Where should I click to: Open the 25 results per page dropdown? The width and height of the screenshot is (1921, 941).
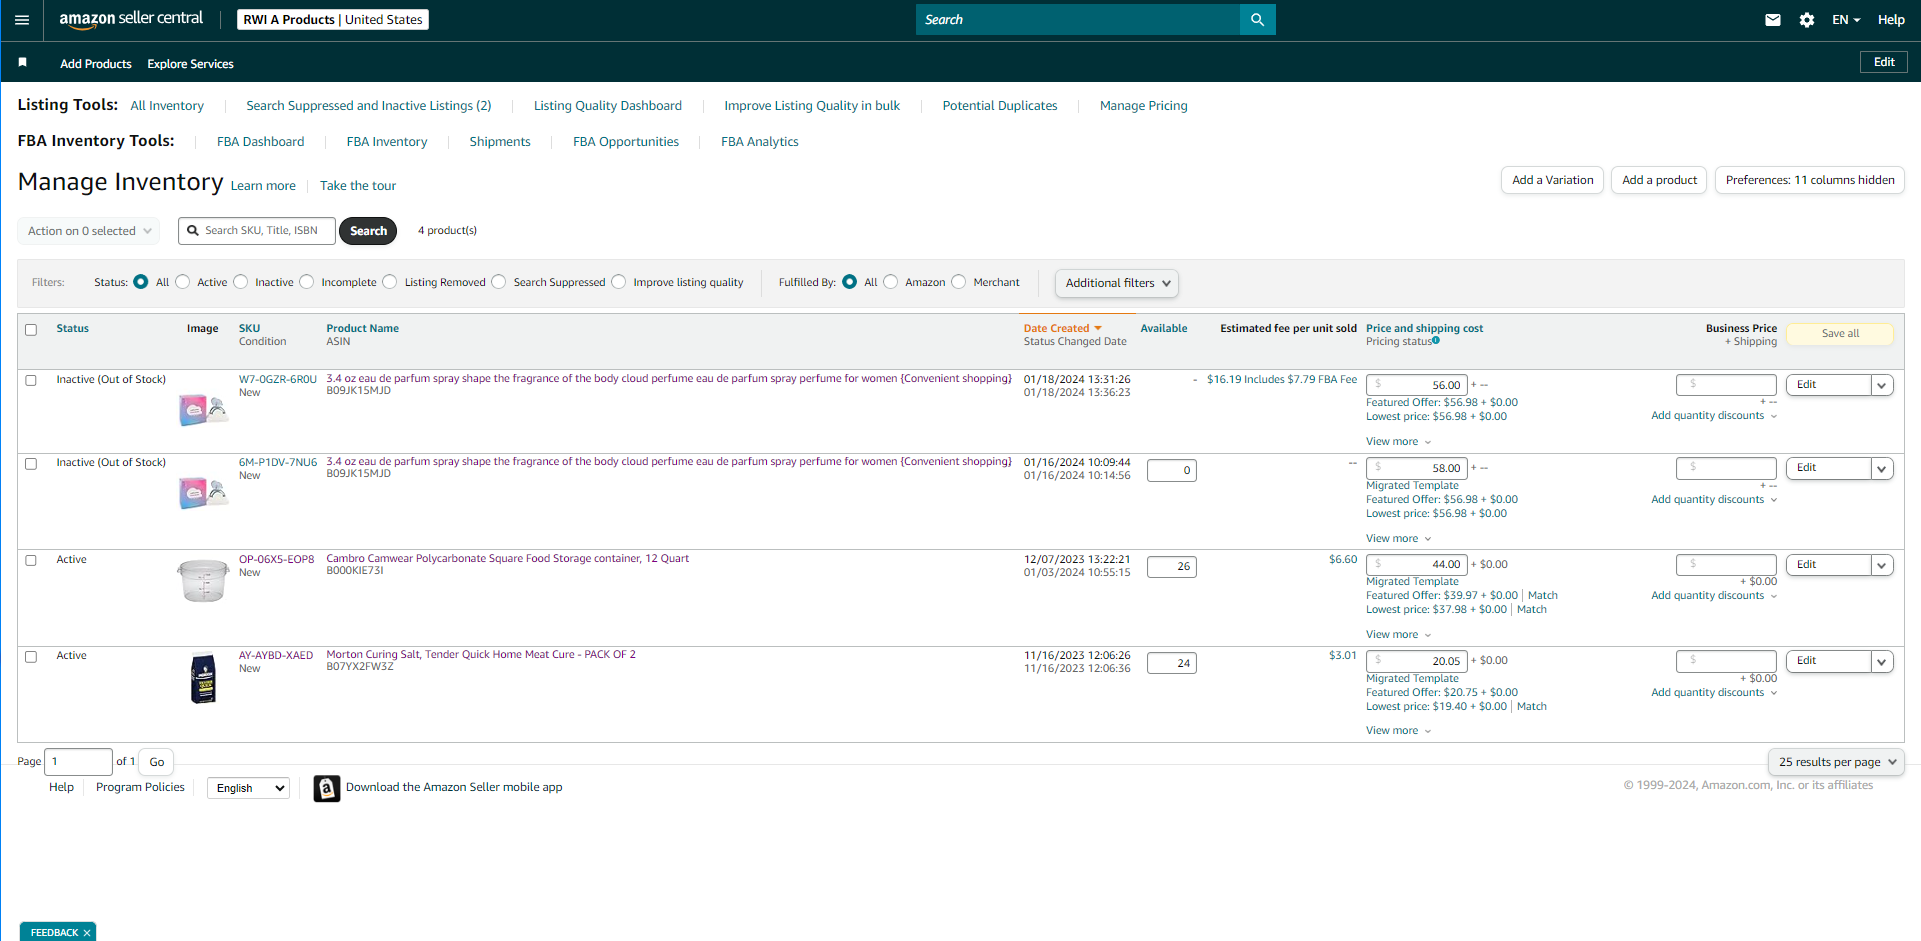tap(1836, 762)
